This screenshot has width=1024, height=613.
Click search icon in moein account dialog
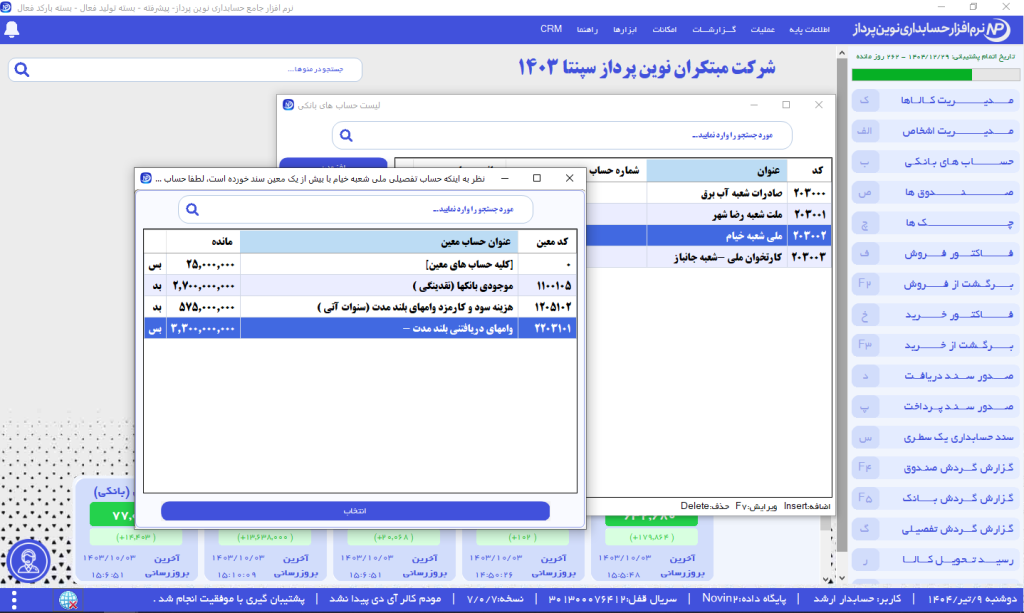(x=192, y=210)
